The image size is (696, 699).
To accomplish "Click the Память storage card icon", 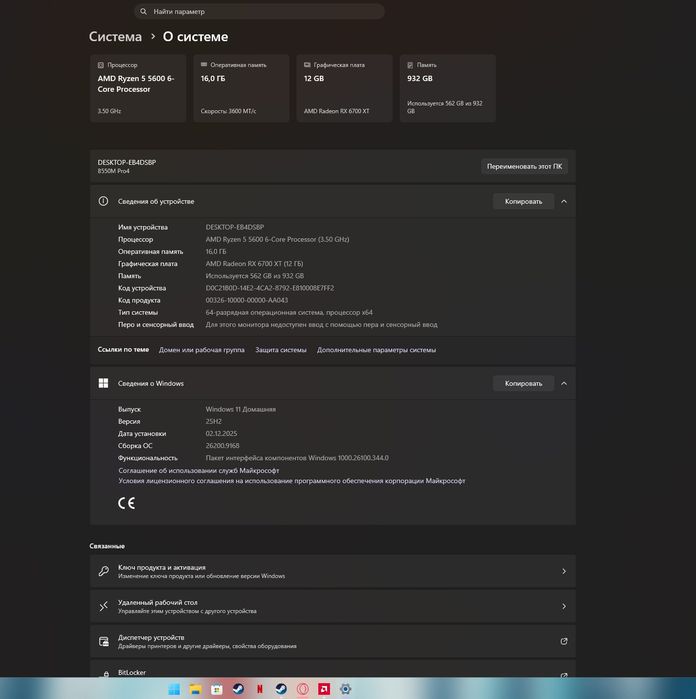I will (x=410, y=65).
